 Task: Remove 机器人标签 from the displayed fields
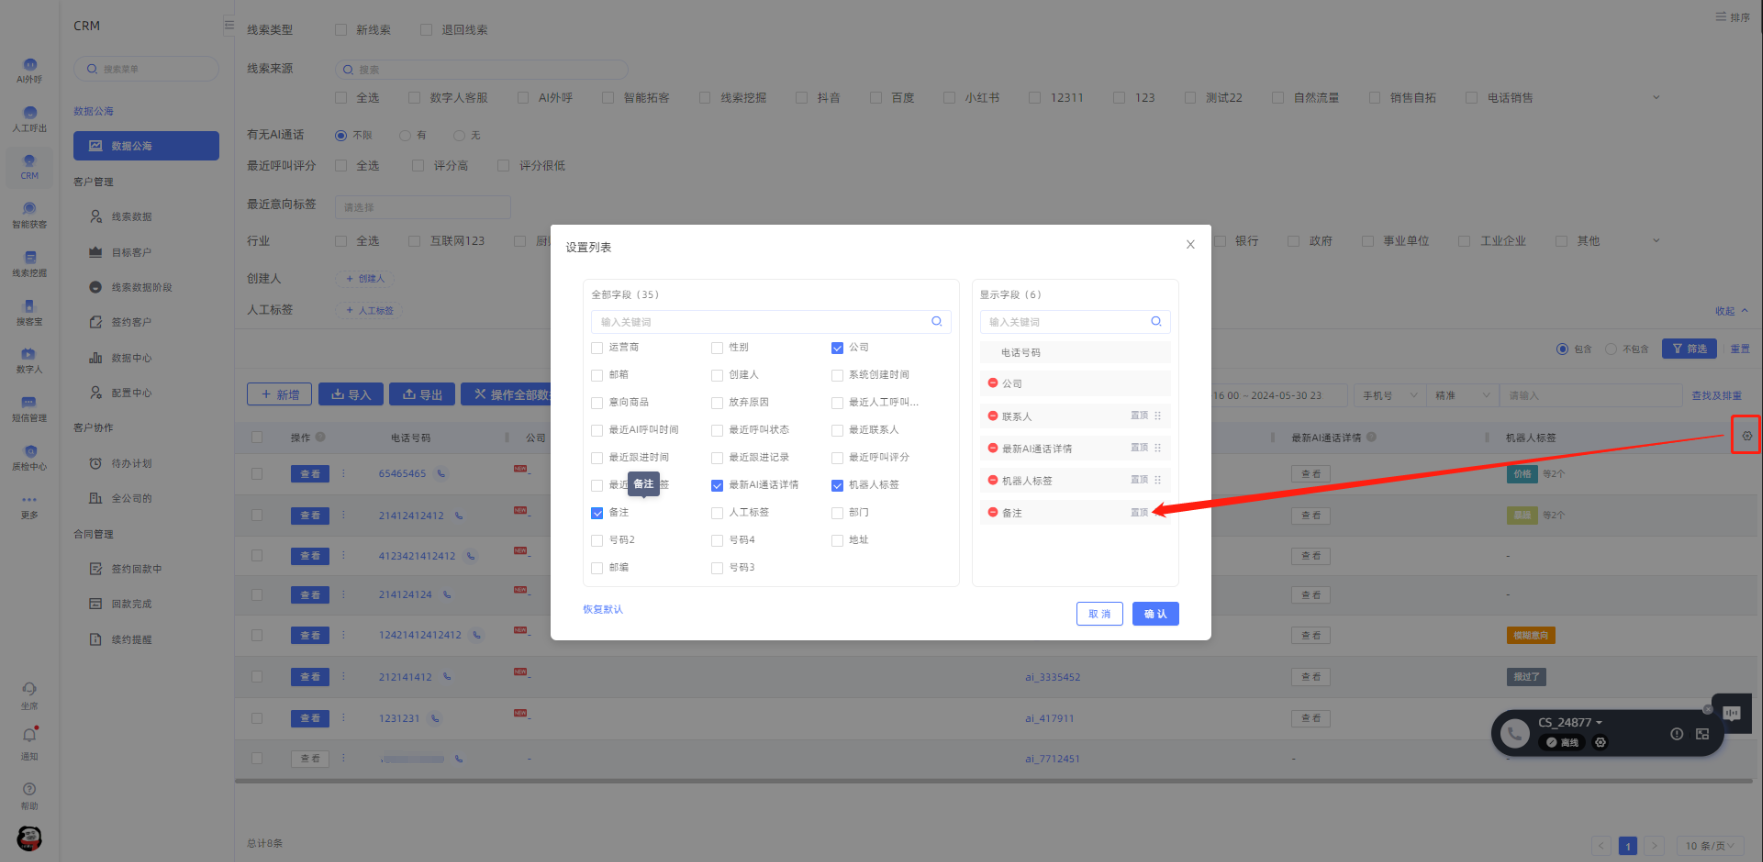click(x=993, y=481)
